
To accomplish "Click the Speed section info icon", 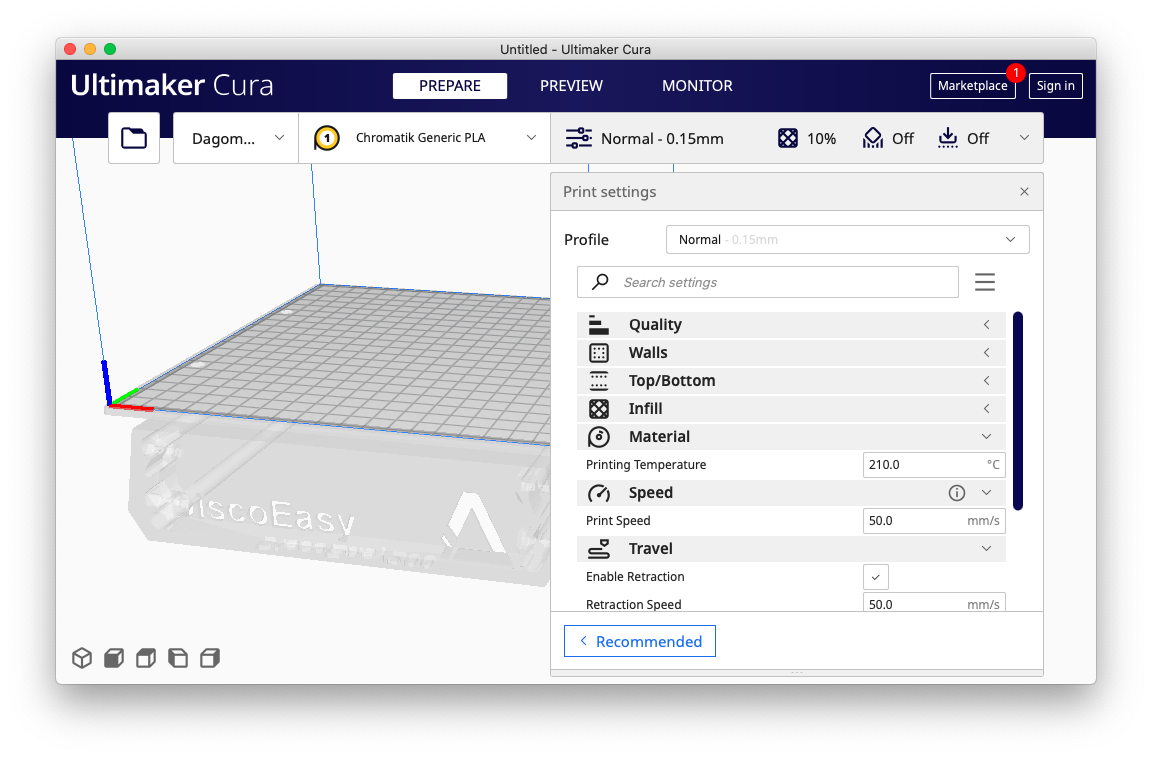I will (x=956, y=493).
